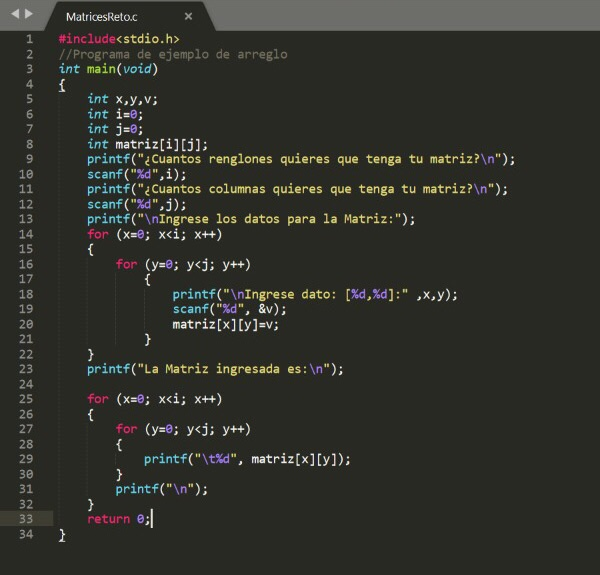Click 'int main(void)' declaration
This screenshot has width=600, height=575.
(108, 69)
